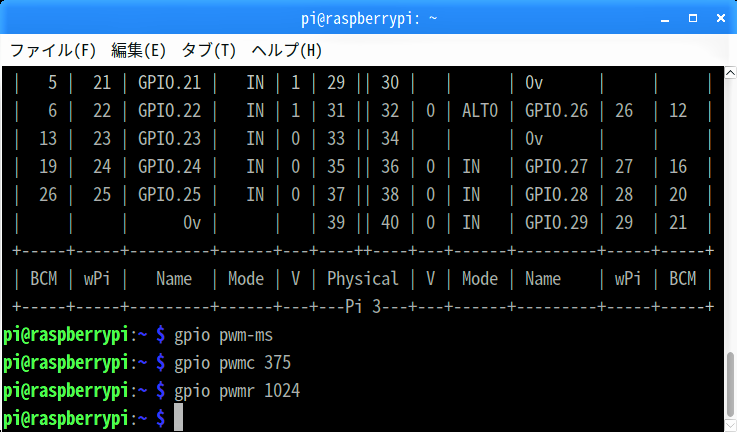Open the タブ(T) menu
The width and height of the screenshot is (737, 432).
(208, 50)
